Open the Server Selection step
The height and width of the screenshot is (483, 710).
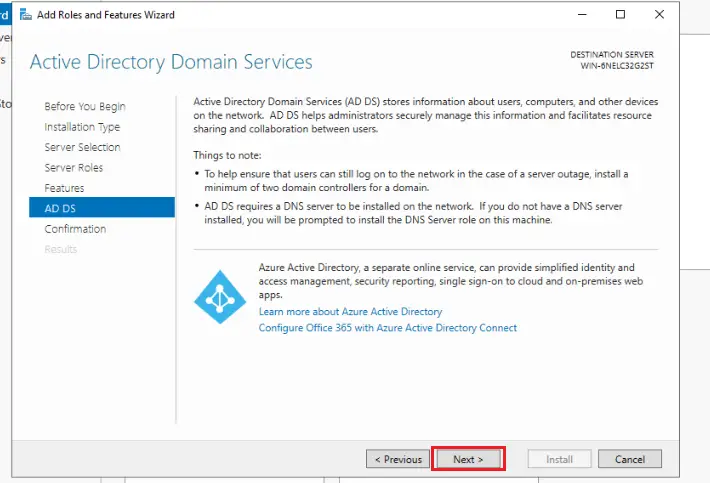(x=82, y=147)
